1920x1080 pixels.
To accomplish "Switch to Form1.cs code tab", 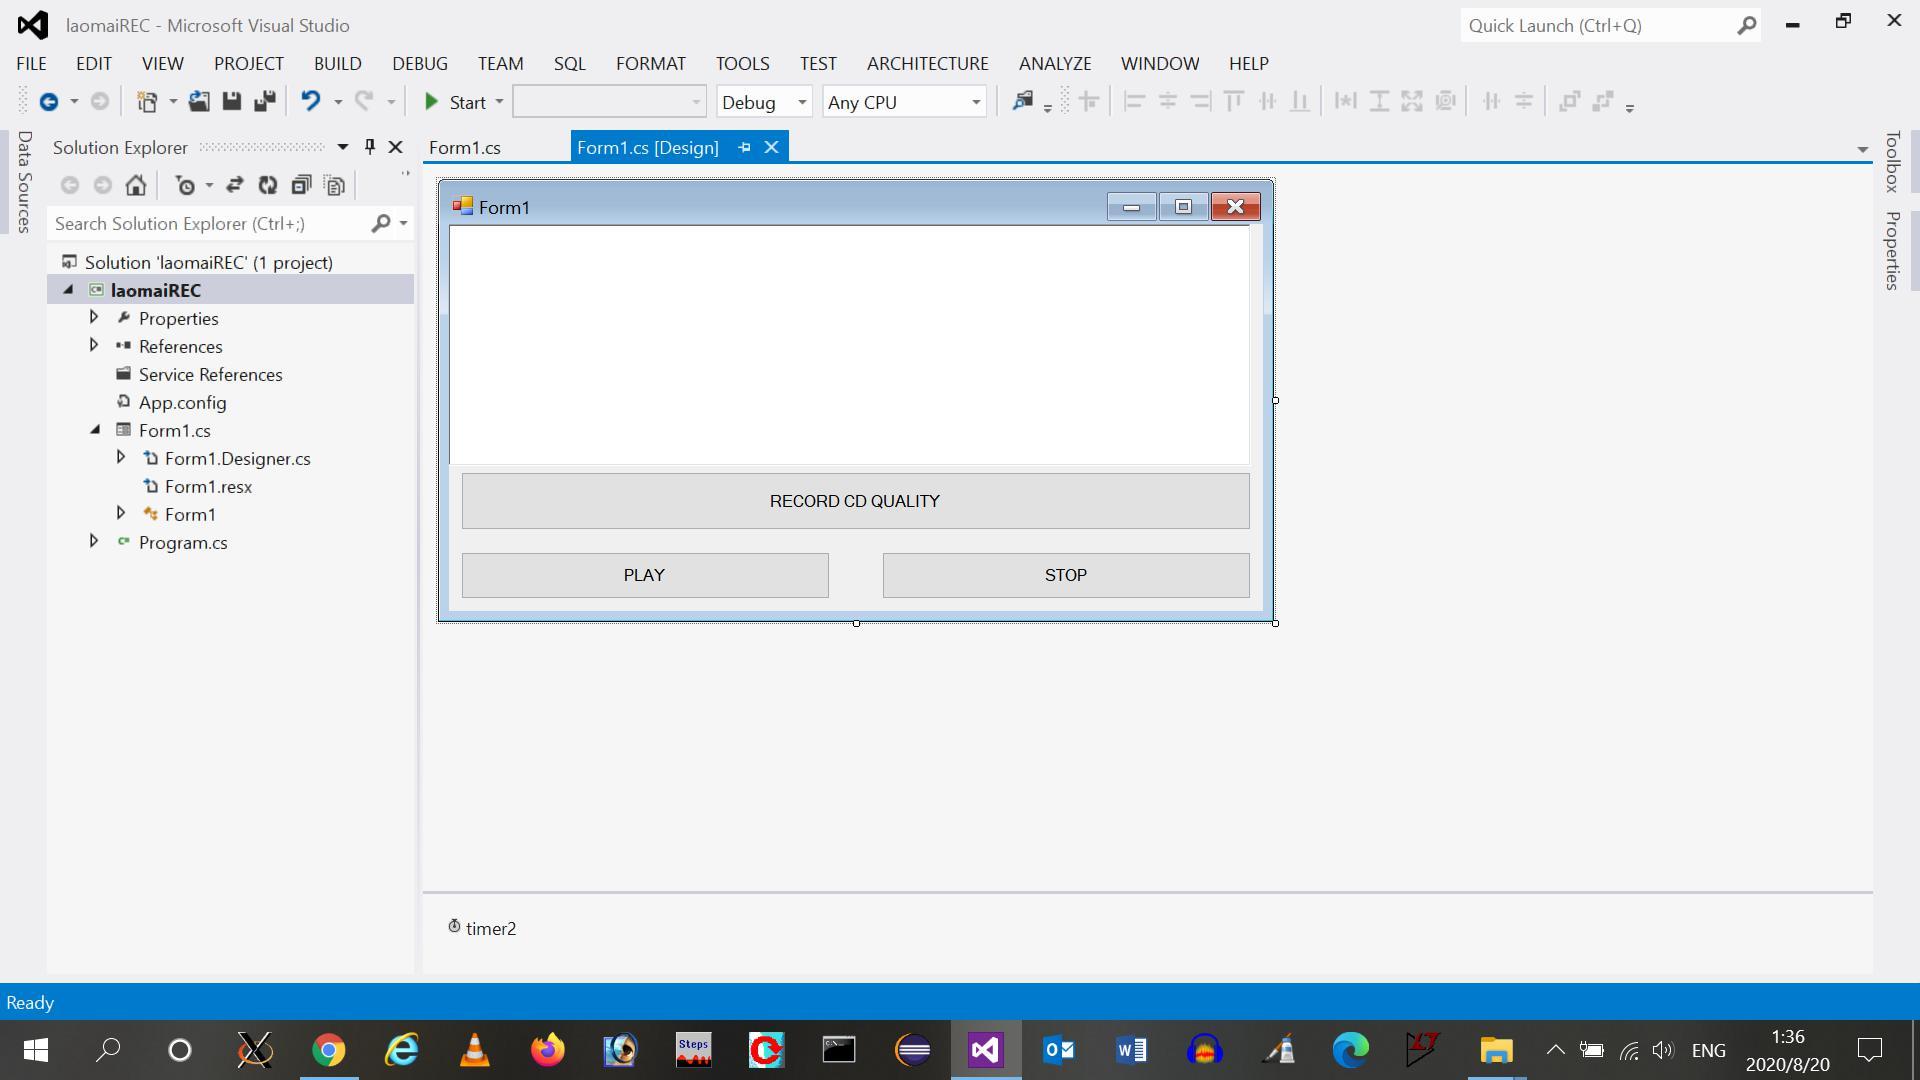I will (x=464, y=146).
